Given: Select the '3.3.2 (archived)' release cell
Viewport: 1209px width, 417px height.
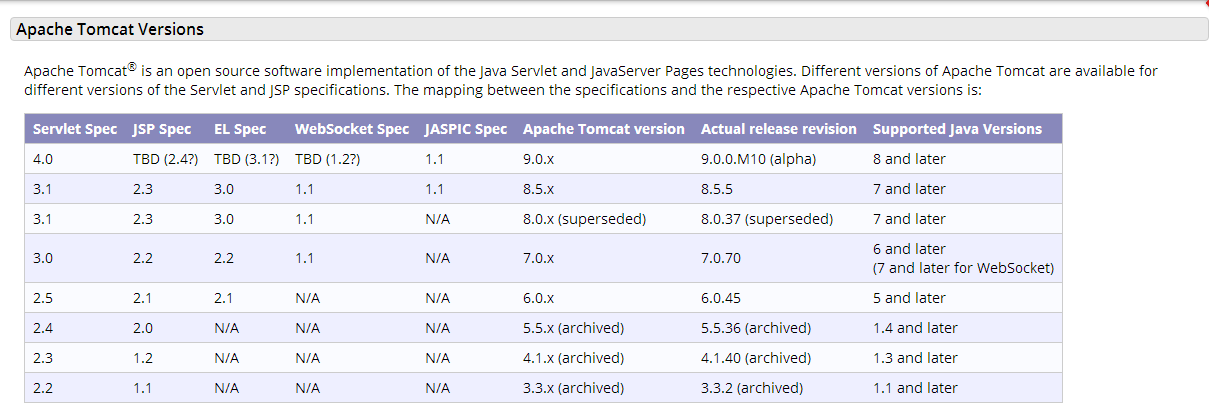Looking at the screenshot, I should (x=752, y=388).
